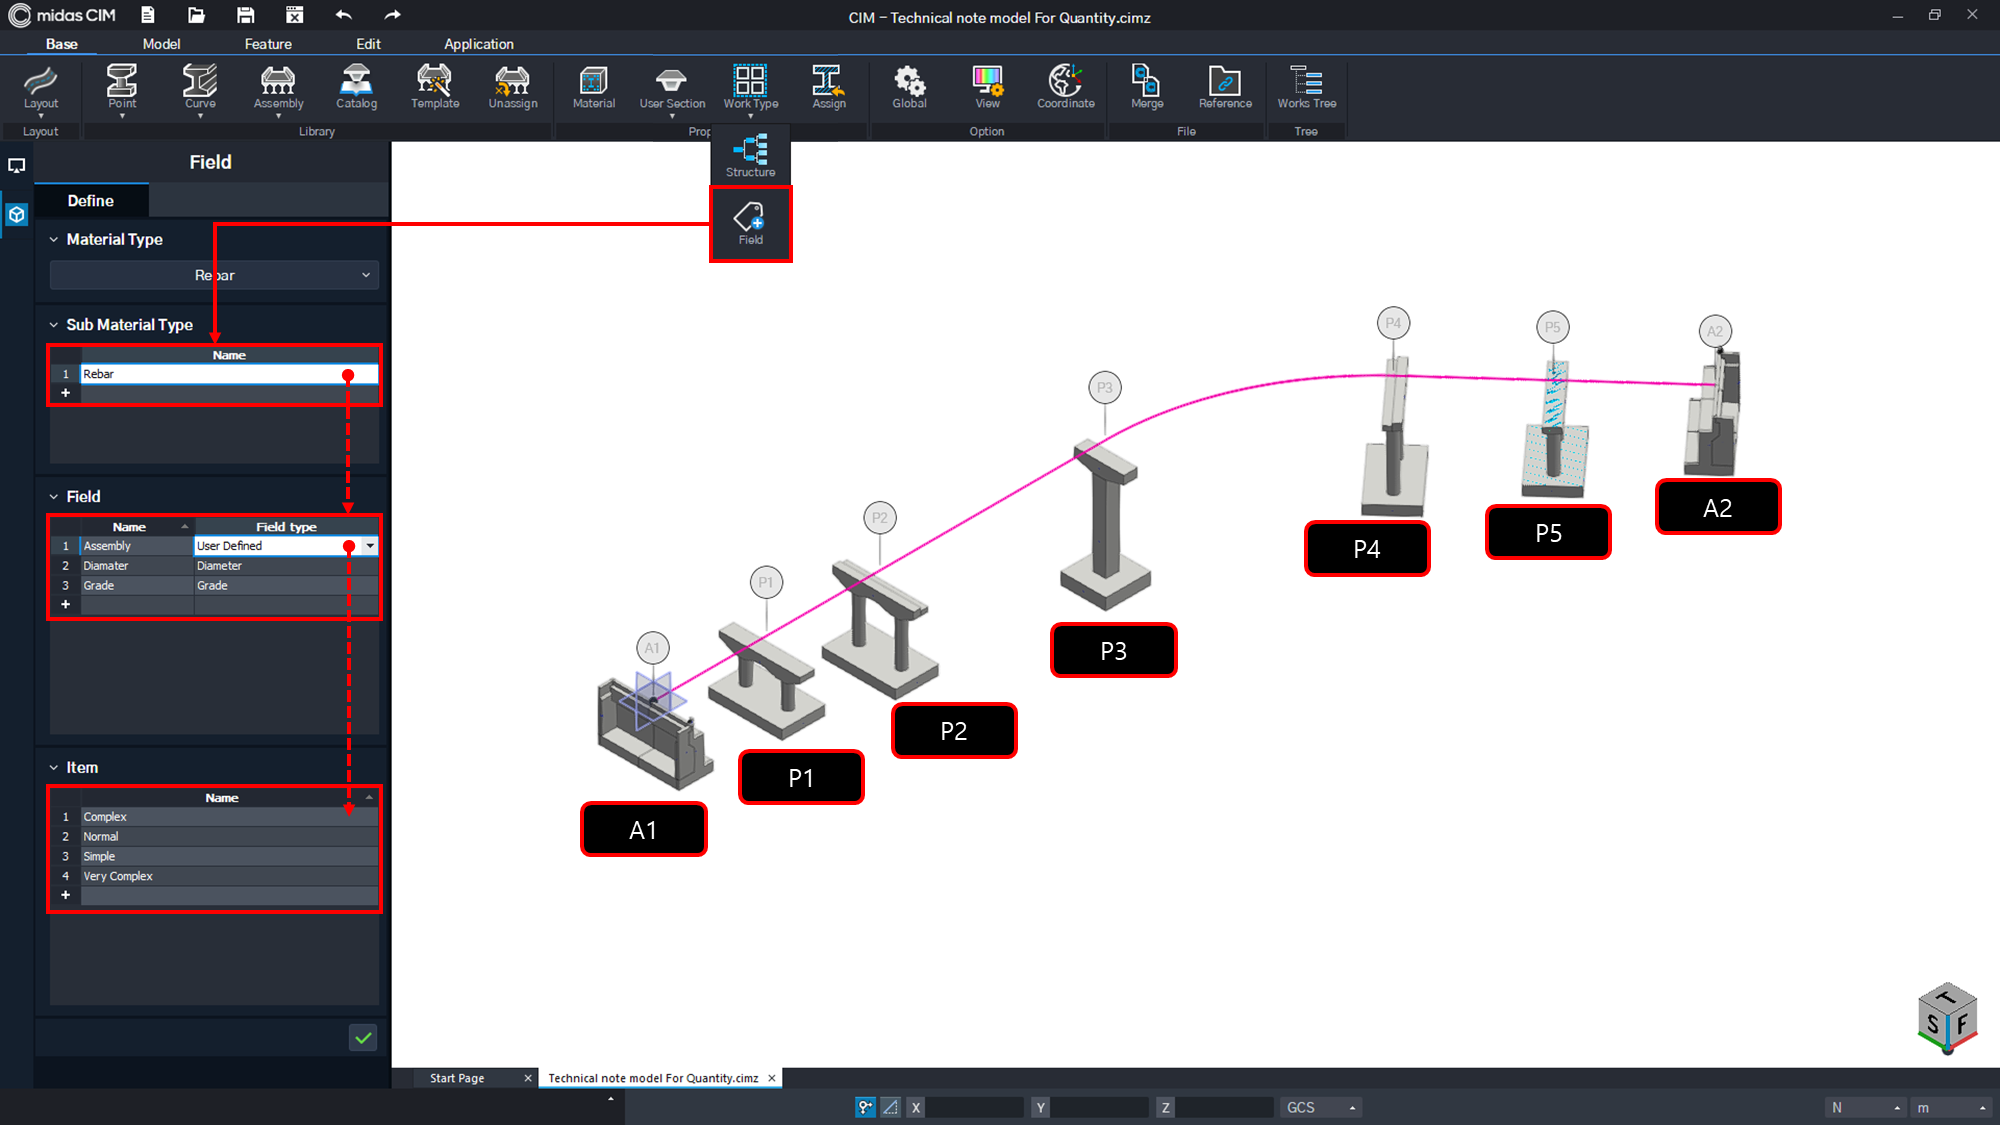Open Material properties
2000x1125 pixels.
[x=594, y=88]
